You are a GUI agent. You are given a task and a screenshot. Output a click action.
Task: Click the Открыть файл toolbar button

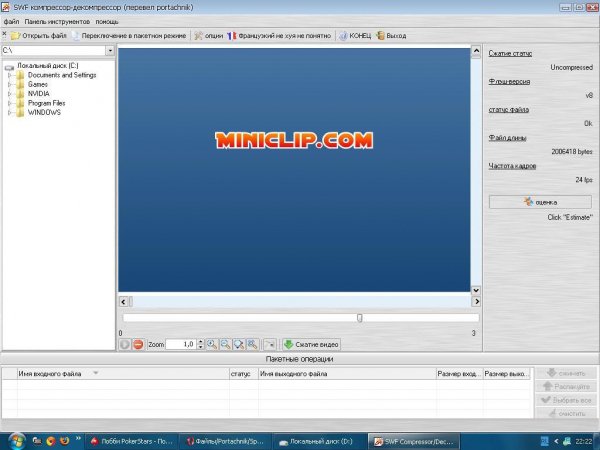click(x=38, y=36)
